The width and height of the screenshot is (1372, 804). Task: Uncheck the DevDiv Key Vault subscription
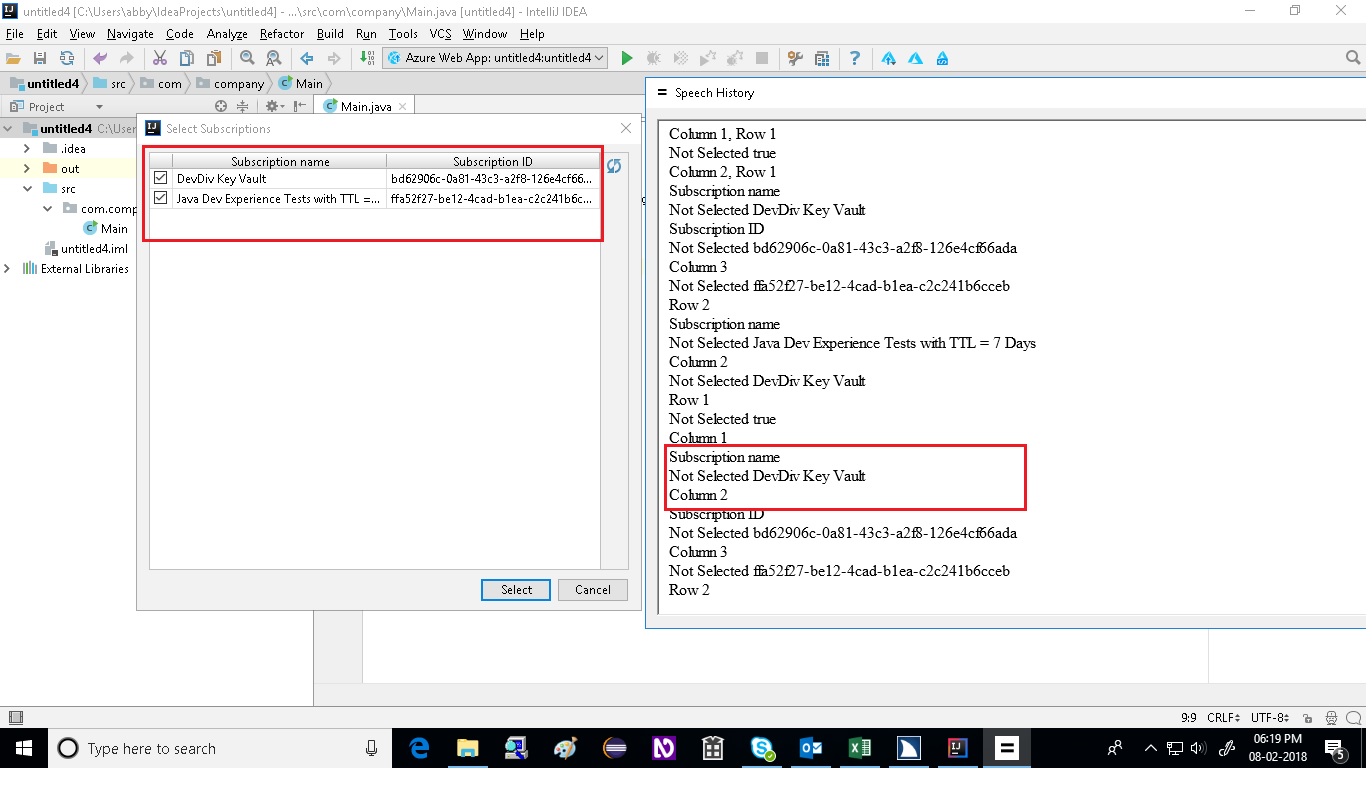click(x=160, y=178)
